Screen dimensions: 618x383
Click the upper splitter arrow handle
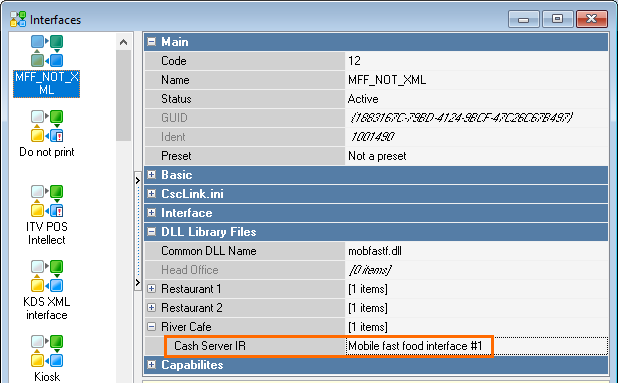[138, 180]
